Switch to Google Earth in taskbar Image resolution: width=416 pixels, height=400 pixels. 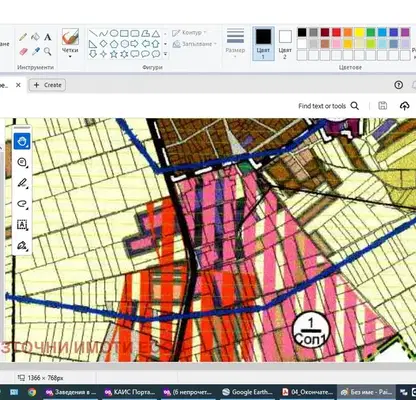click(x=247, y=392)
